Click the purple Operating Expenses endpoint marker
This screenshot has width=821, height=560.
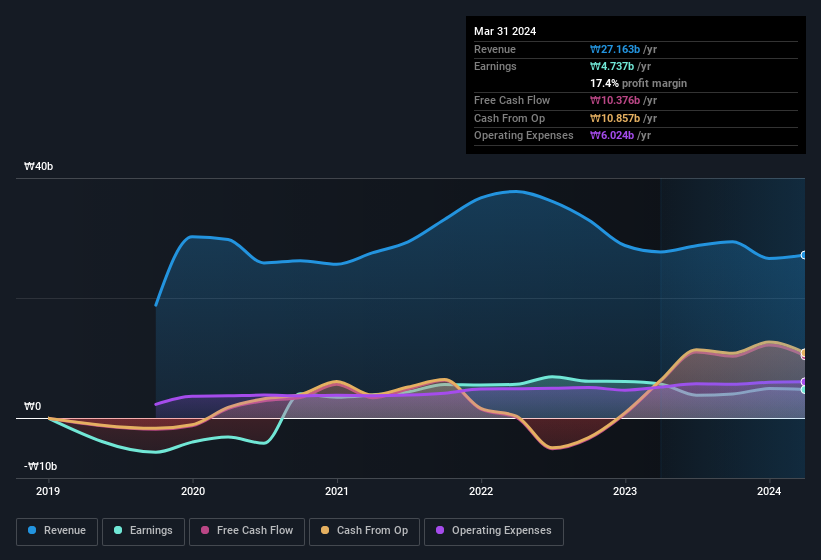coord(804,382)
